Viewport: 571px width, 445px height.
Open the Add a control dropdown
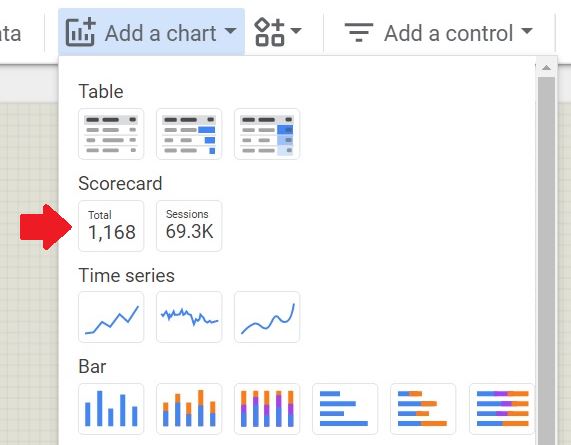439,33
